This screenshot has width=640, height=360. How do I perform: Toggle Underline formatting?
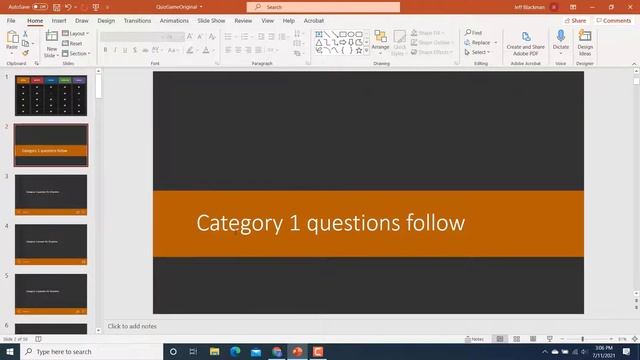[125, 50]
